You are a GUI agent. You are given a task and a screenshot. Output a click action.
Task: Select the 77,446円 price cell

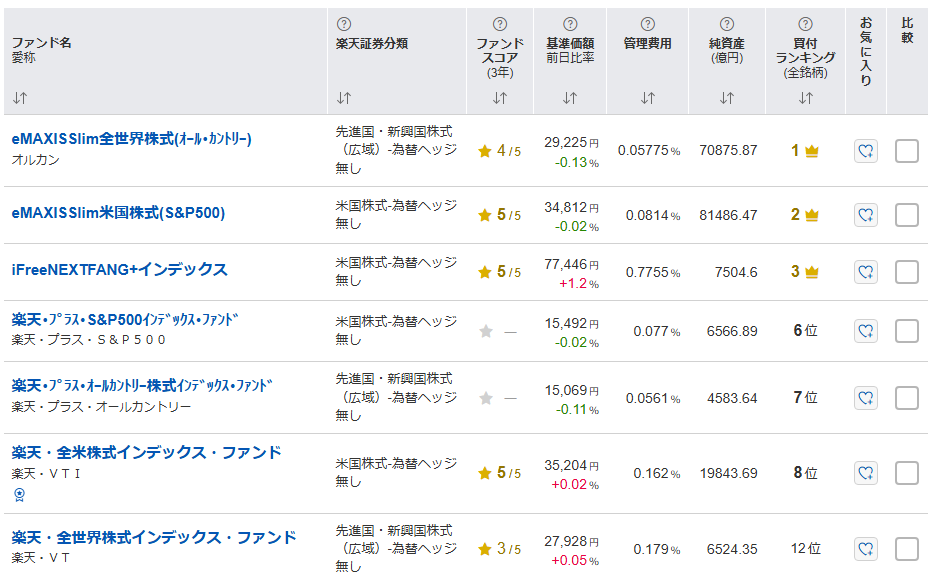[x=571, y=264]
